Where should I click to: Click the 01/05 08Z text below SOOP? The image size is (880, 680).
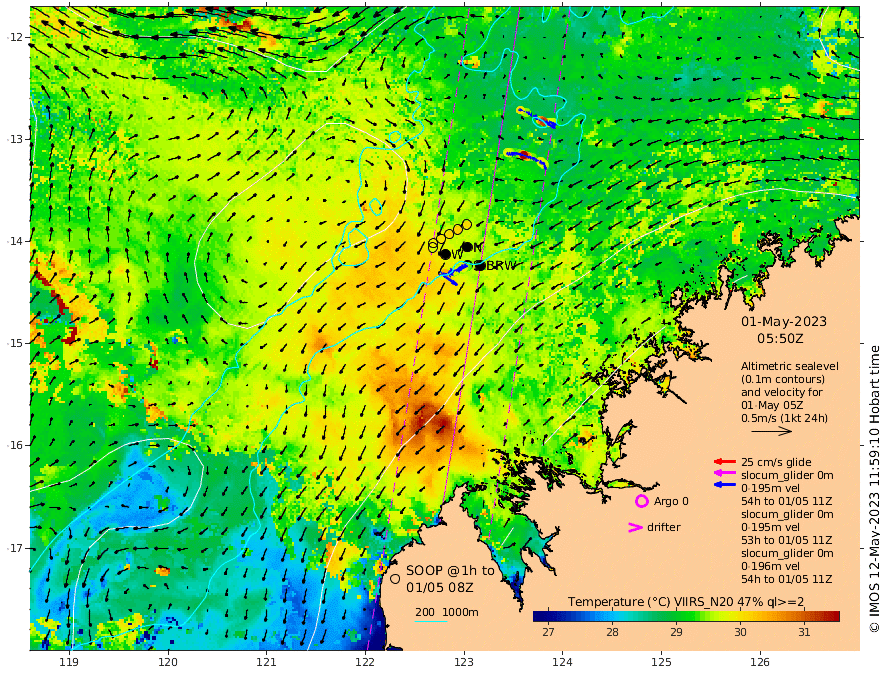pos(439,588)
